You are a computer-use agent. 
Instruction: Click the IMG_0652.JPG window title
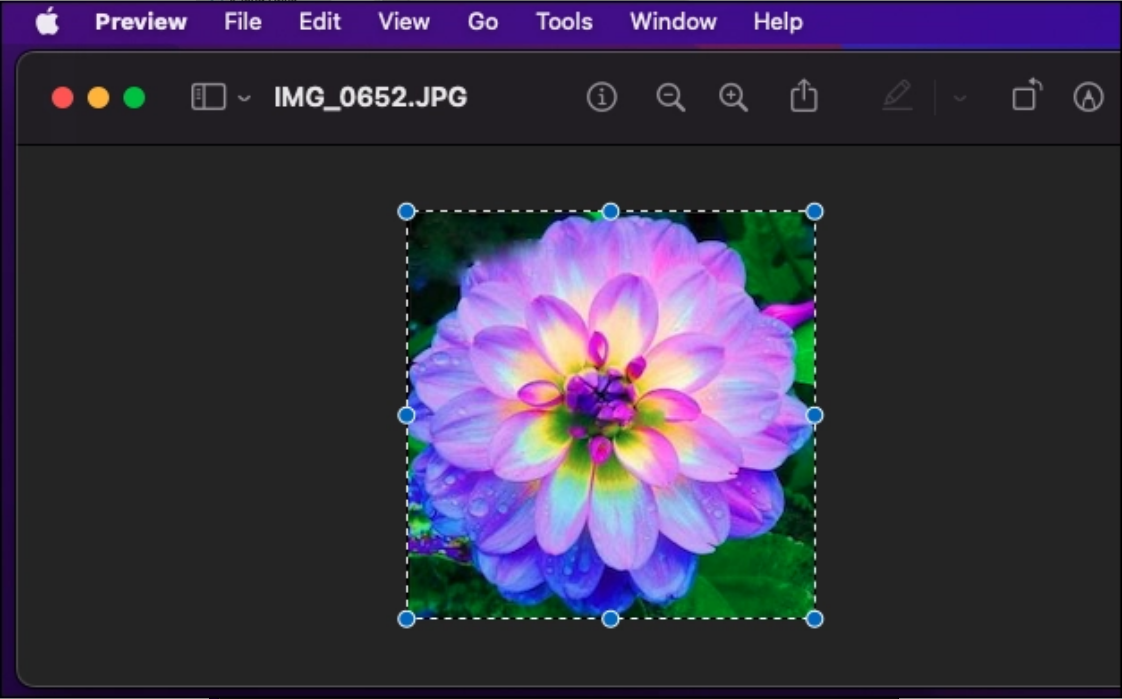(370, 97)
